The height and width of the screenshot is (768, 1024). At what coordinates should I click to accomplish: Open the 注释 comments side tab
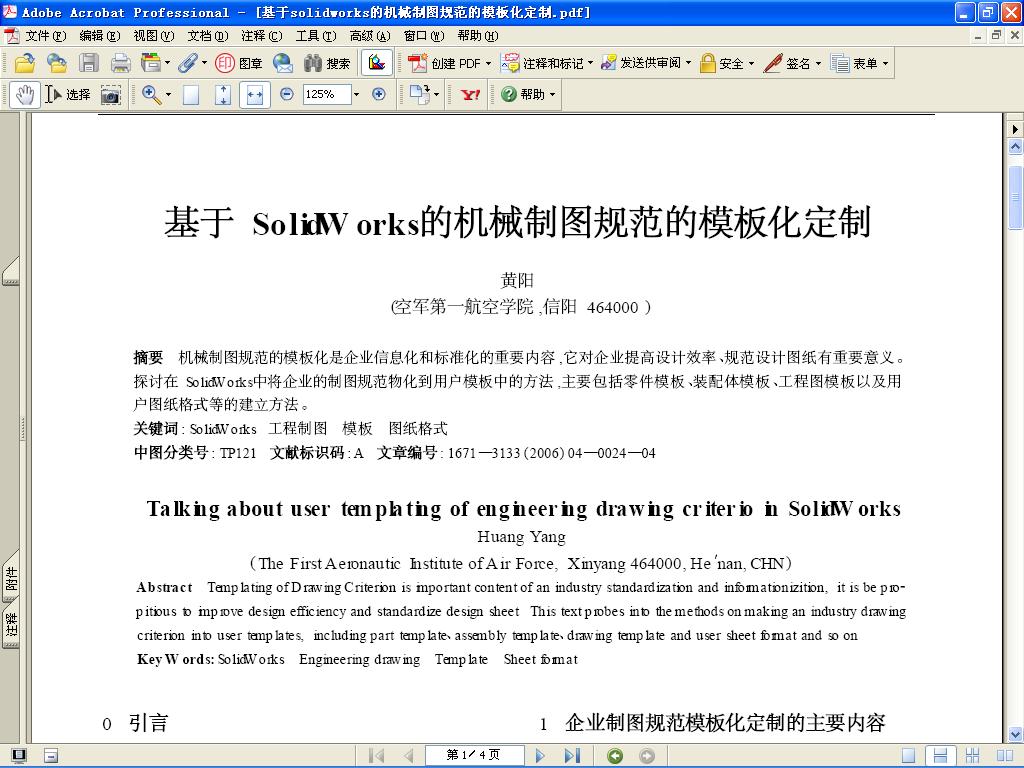coord(11,626)
